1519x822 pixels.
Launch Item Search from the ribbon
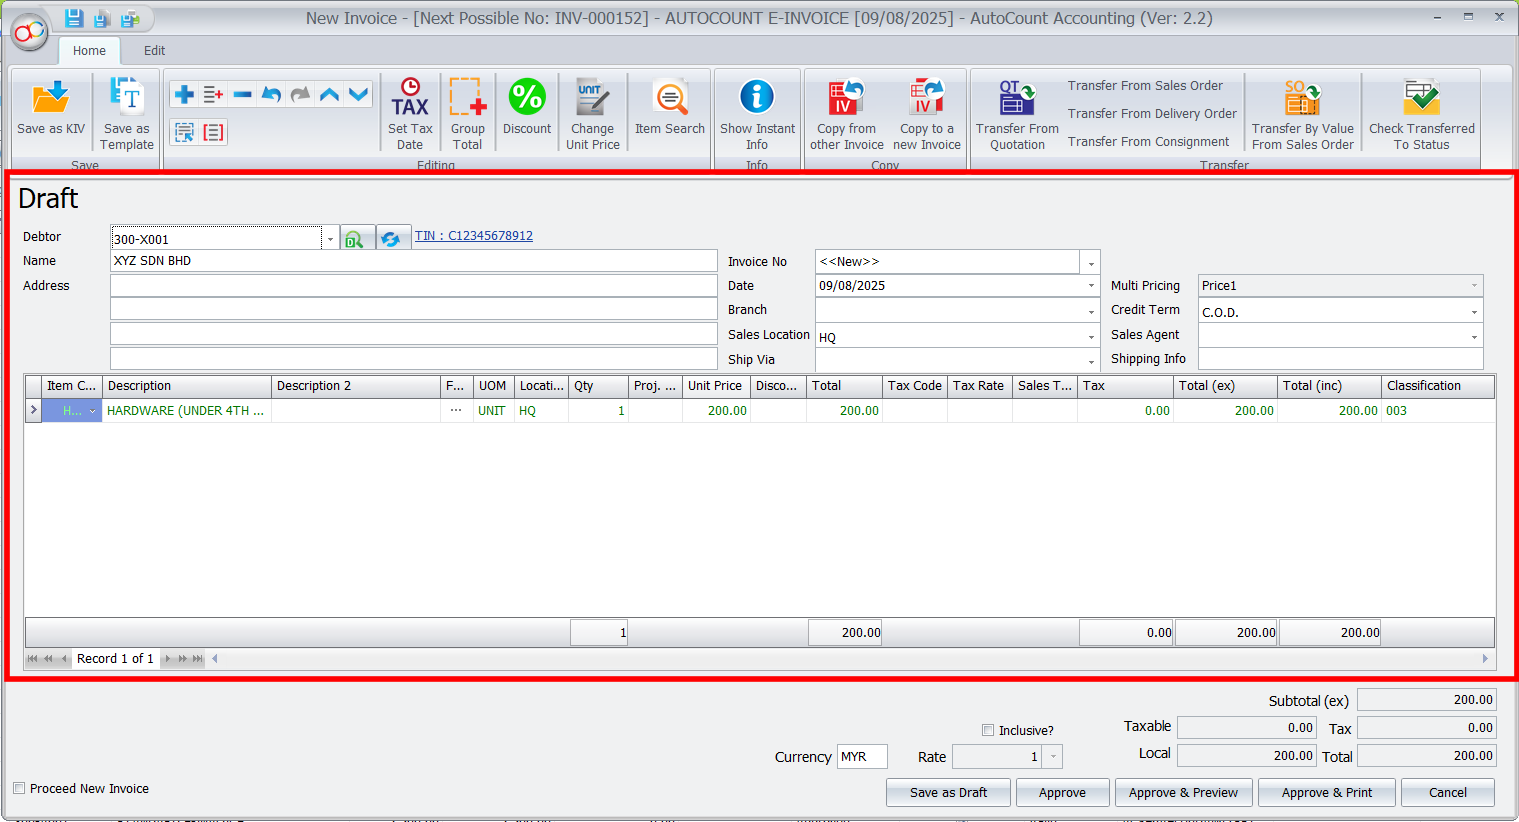[x=670, y=100]
